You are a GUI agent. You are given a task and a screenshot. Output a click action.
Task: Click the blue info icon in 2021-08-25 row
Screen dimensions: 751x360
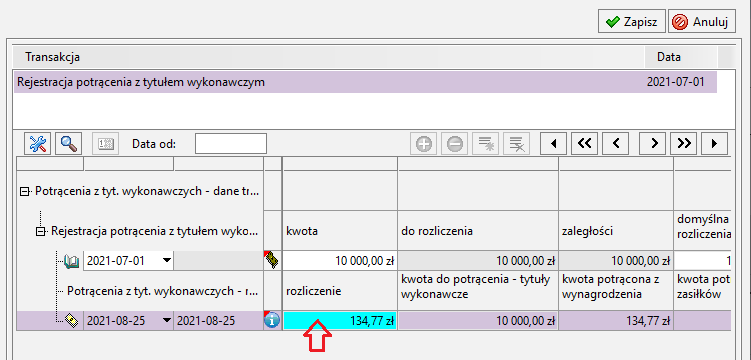pyautogui.click(x=272, y=321)
